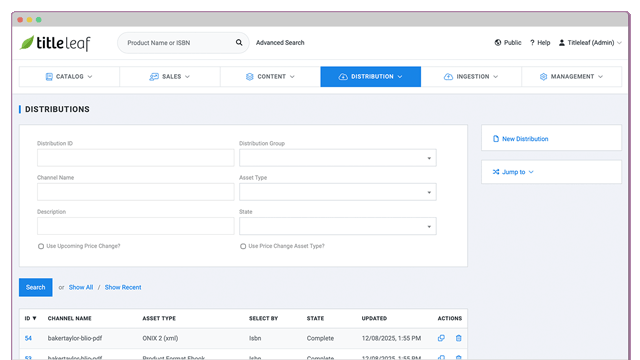The width and height of the screenshot is (640, 360).
Task: Click the Catalog book icon
Action: (x=49, y=77)
